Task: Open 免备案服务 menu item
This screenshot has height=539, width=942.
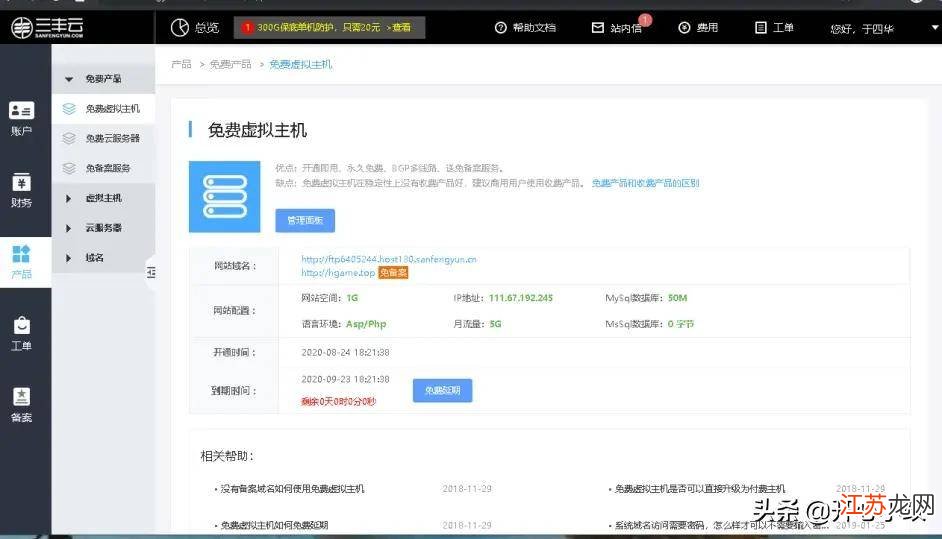Action: [x=103, y=168]
